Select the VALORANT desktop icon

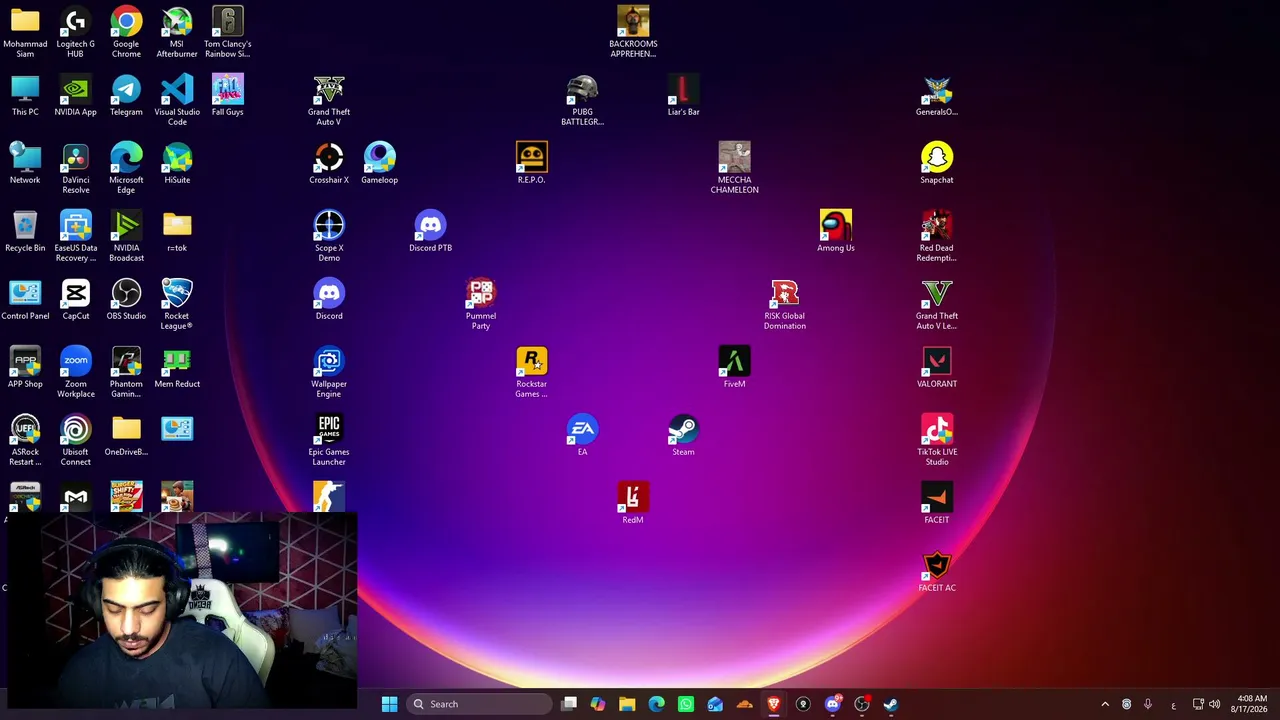click(937, 367)
